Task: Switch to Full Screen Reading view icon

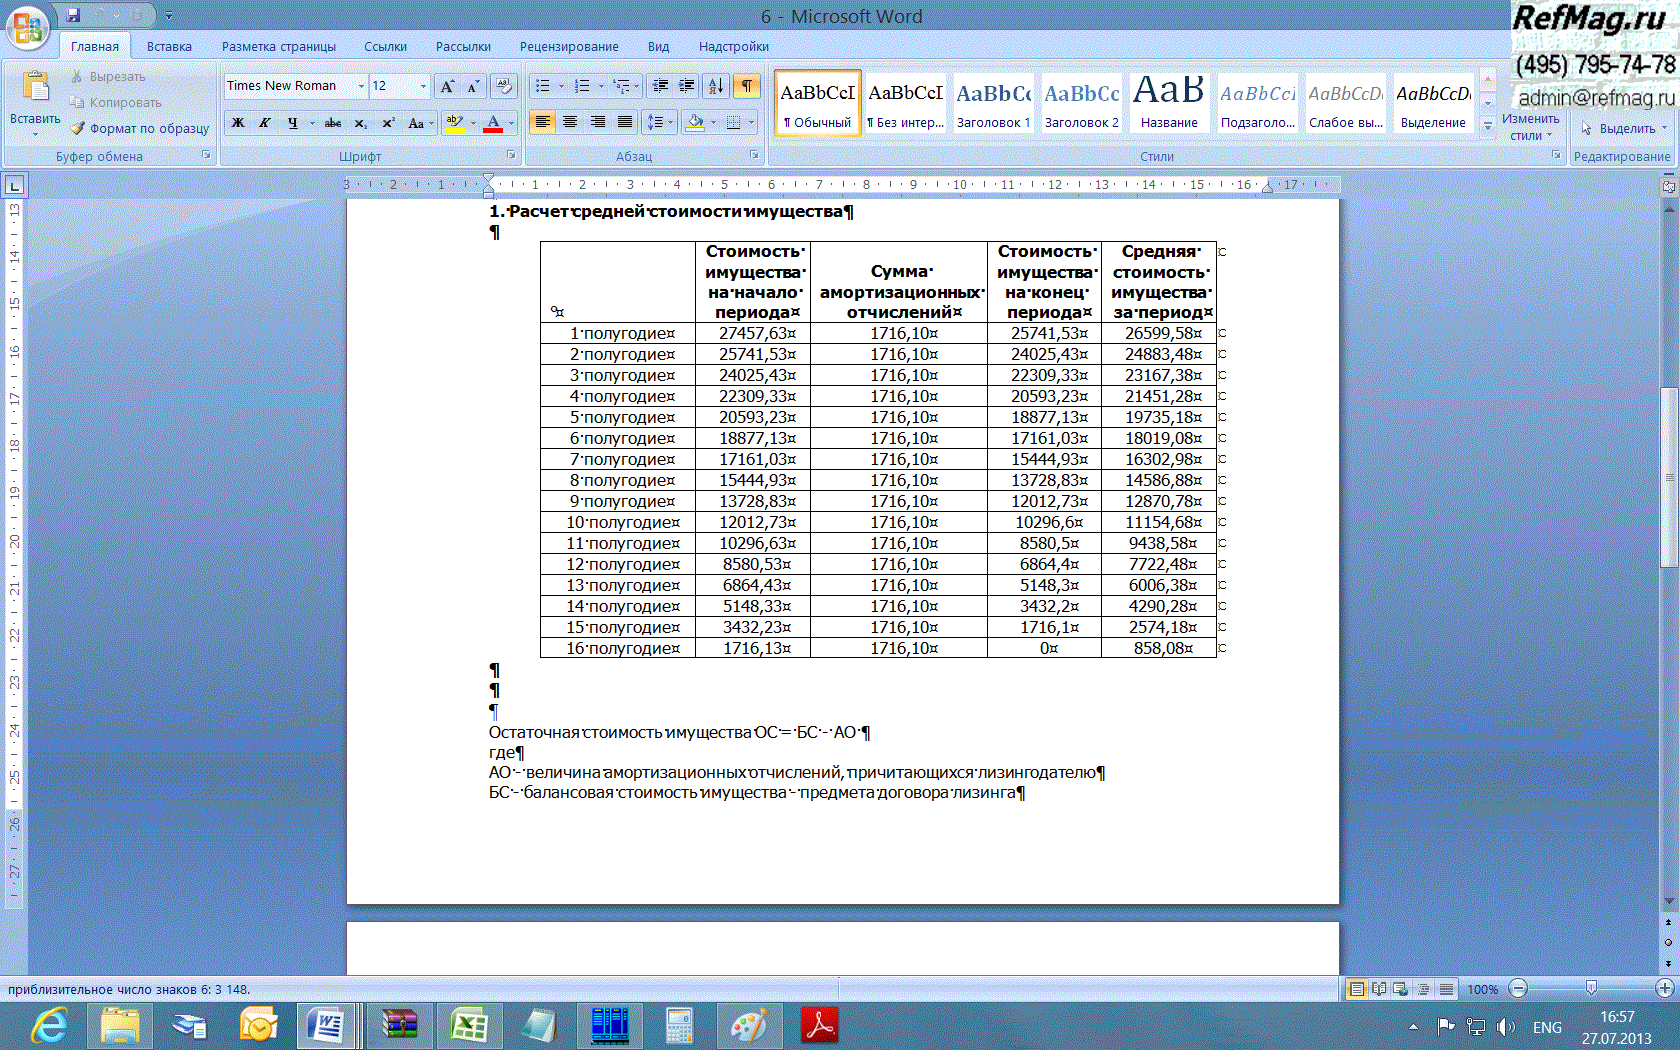Action: [x=1379, y=989]
